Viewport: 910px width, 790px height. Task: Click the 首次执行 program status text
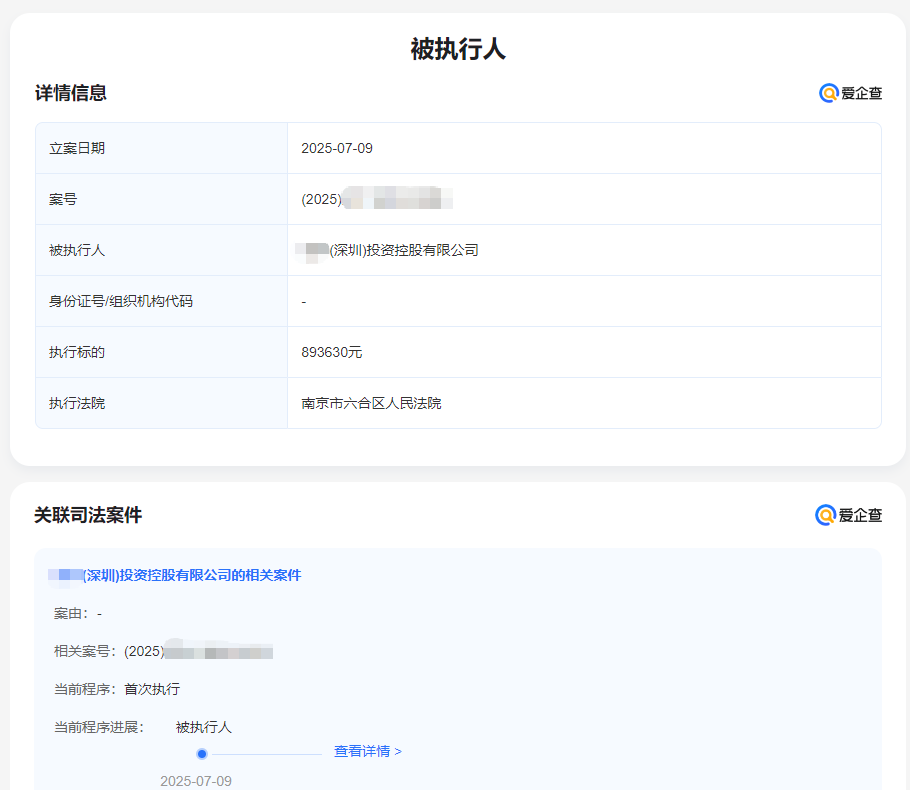[x=152, y=689]
